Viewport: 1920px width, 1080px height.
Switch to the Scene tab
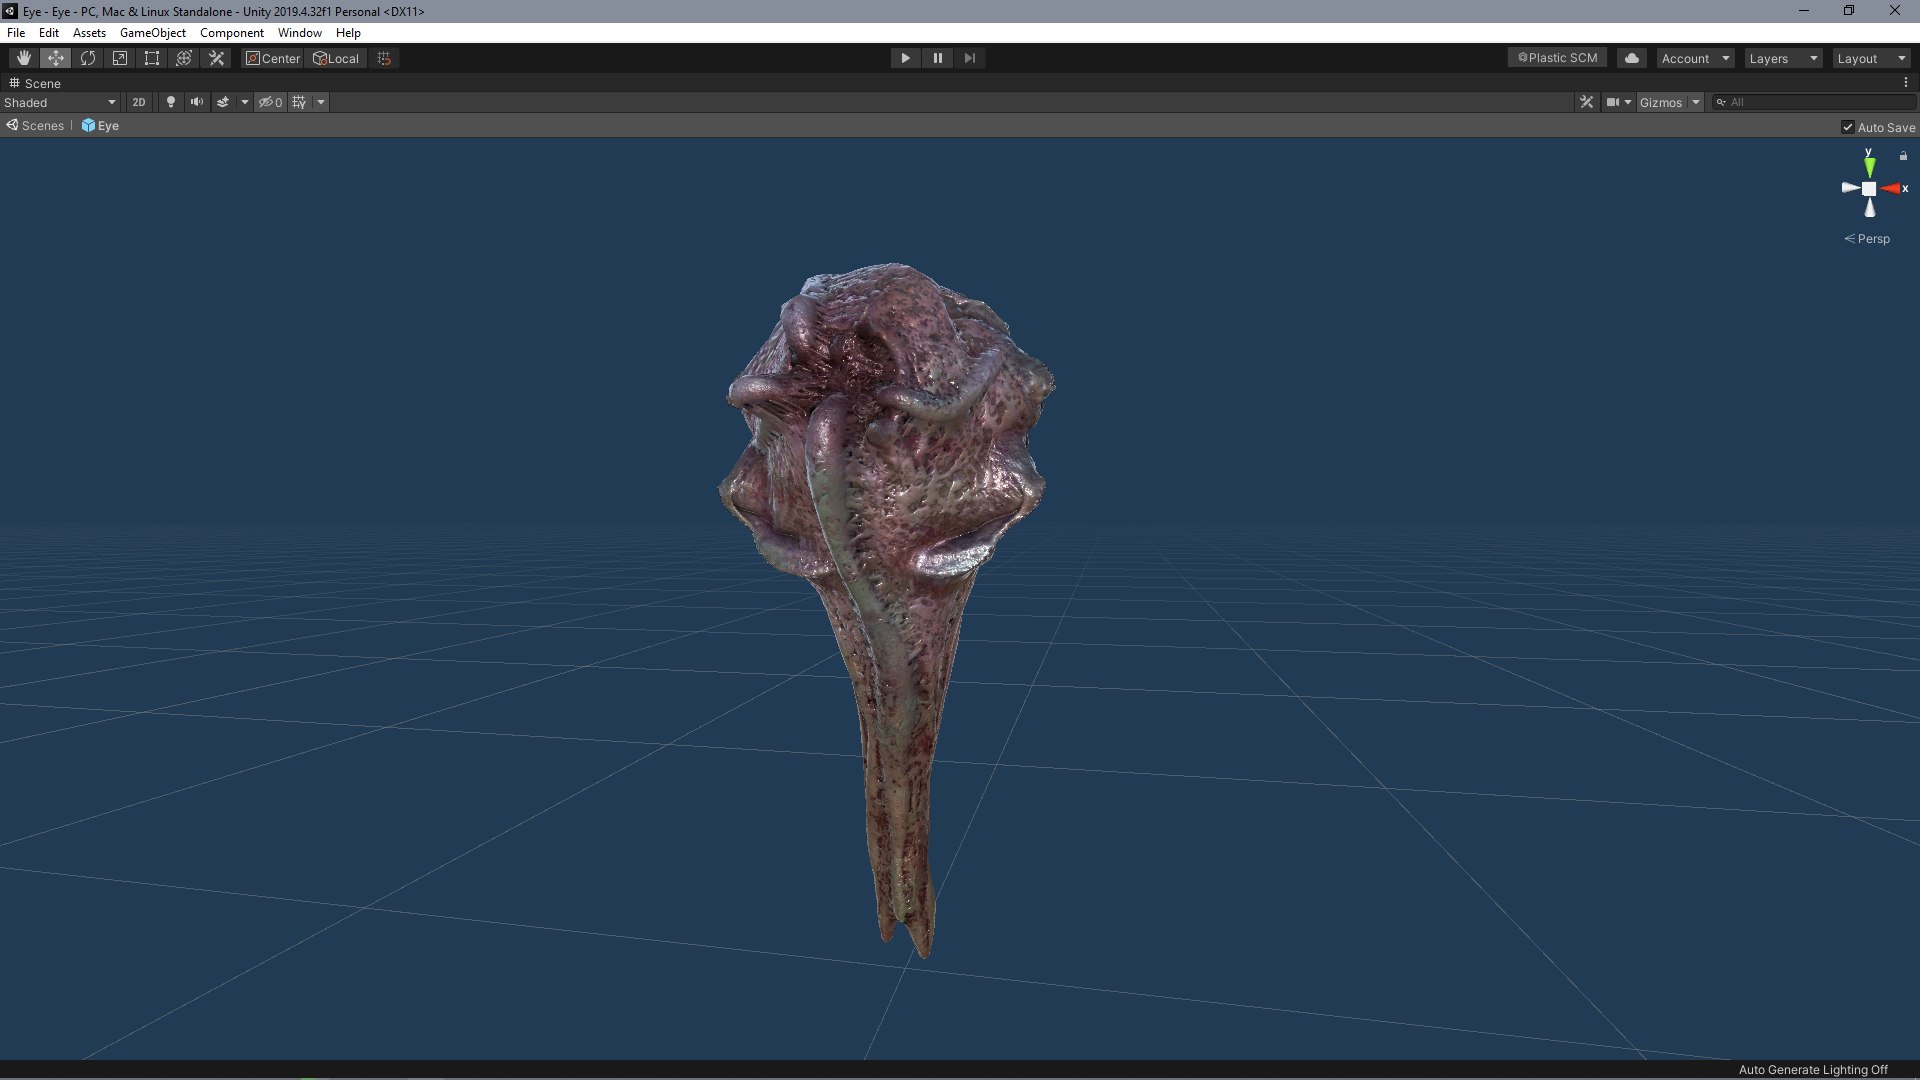(35, 83)
